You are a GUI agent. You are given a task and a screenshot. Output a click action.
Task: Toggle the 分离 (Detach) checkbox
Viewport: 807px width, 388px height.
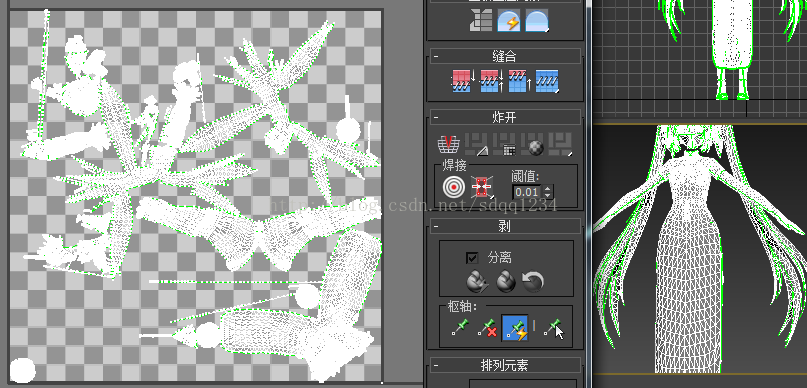pos(472,257)
